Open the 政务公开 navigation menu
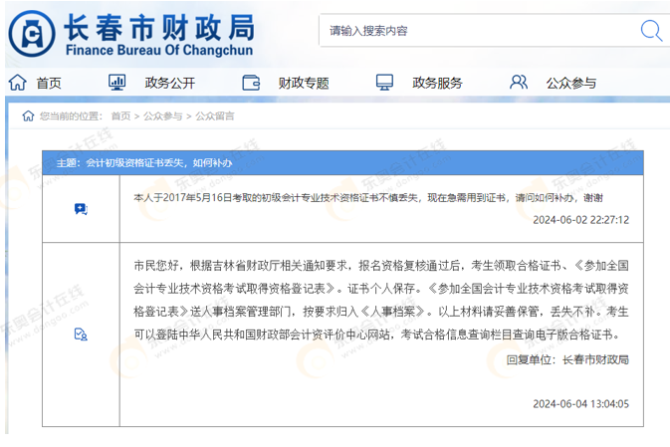Screen dimensions: 670x447 coord(170,83)
